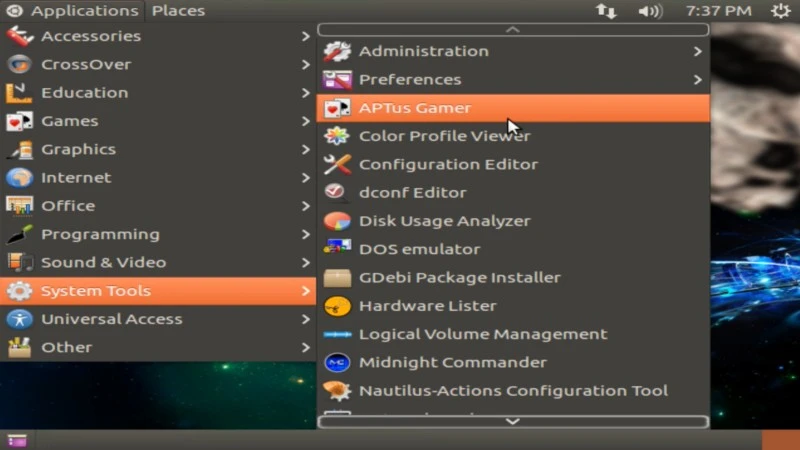Launch Configuration Editor
The height and width of the screenshot is (450, 800).
[513, 164]
